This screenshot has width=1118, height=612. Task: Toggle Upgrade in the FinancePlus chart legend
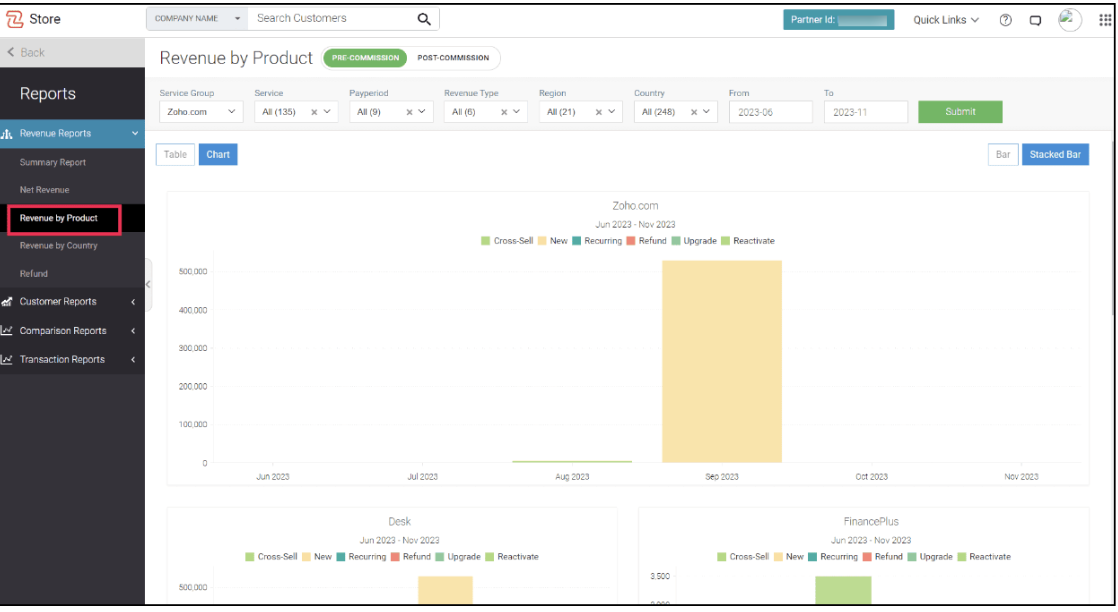(x=930, y=557)
